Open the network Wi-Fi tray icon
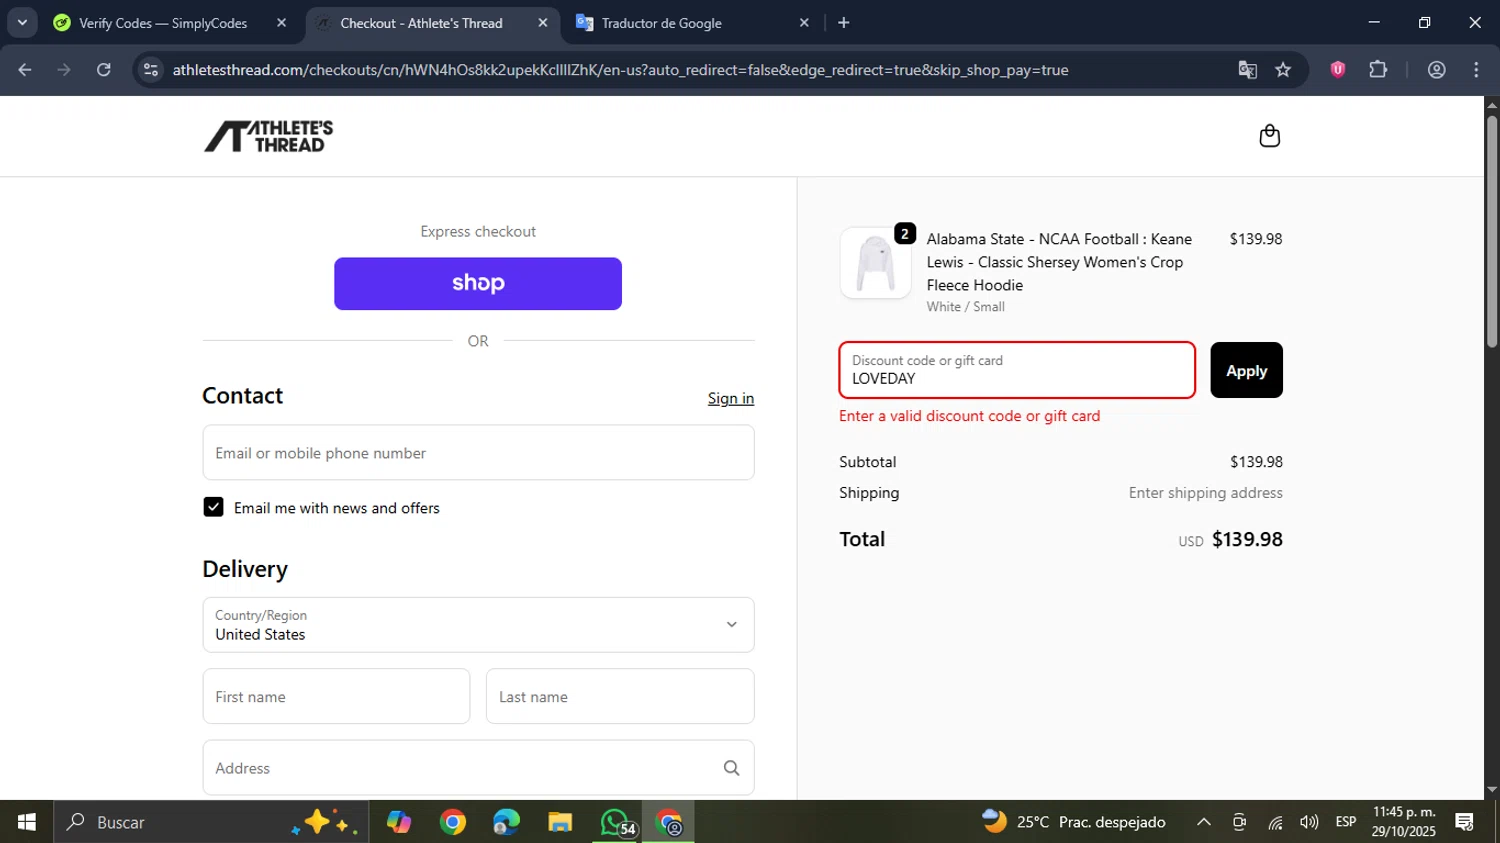The image size is (1500, 843). [1275, 822]
